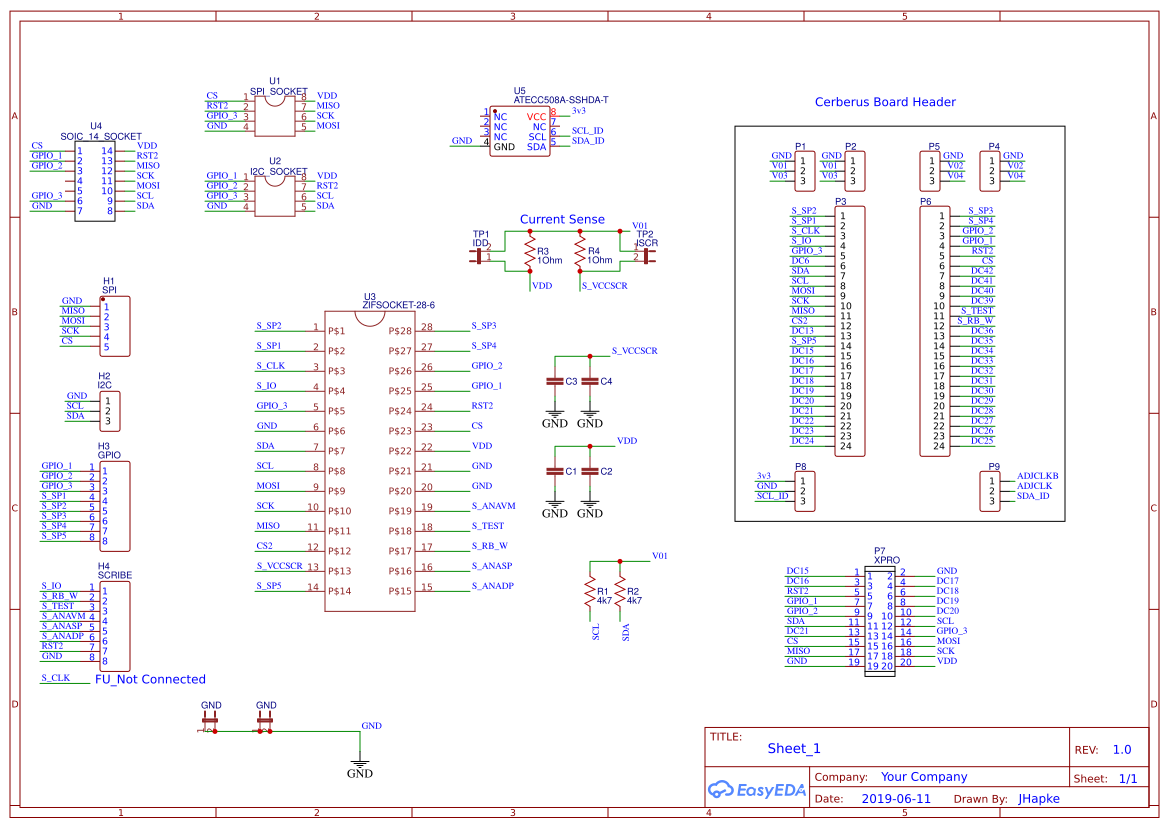Click the 'ATECC508A-SSHDA-T' part name
The width and height of the screenshot is (1169, 828).
point(561,100)
